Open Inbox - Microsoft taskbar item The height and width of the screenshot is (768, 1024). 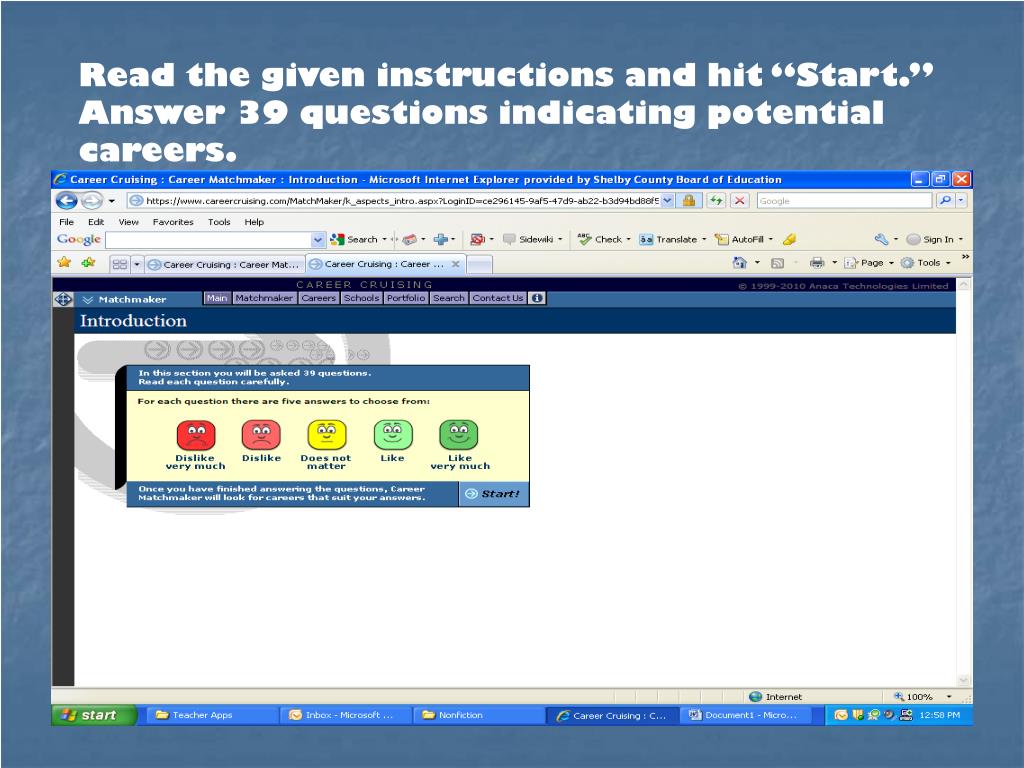pyautogui.click(x=347, y=715)
